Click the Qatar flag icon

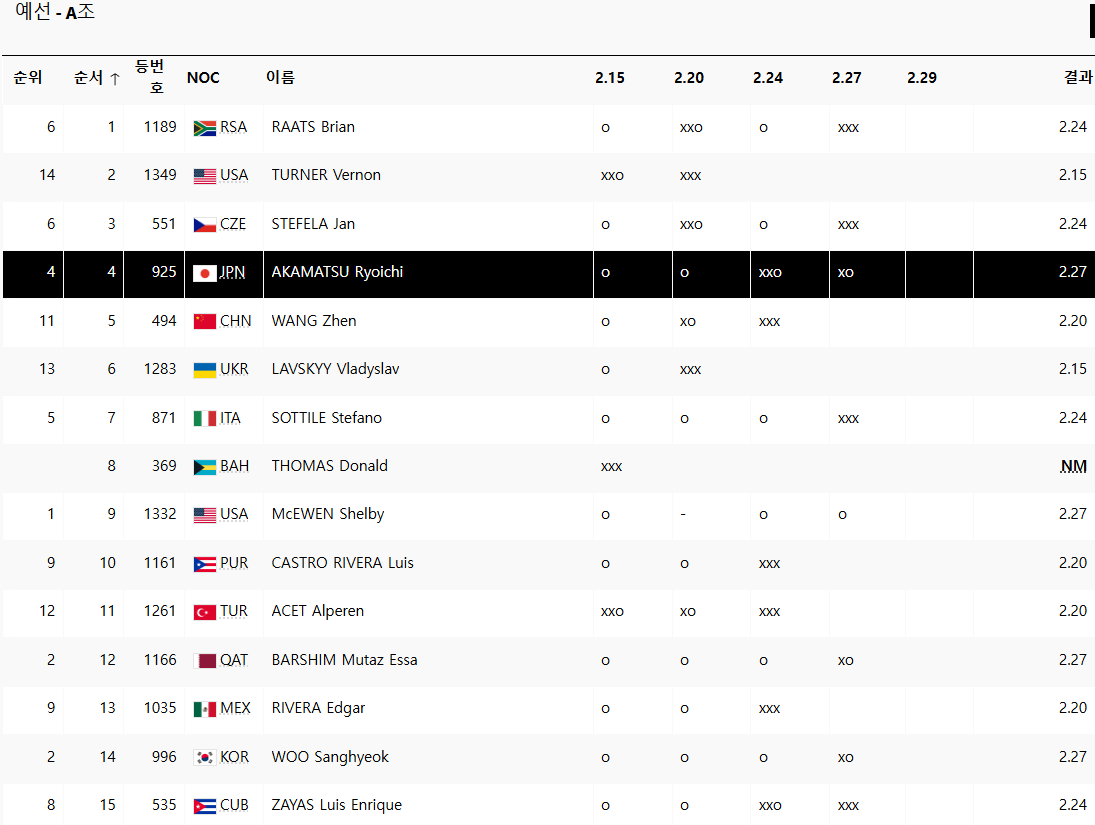click(204, 661)
